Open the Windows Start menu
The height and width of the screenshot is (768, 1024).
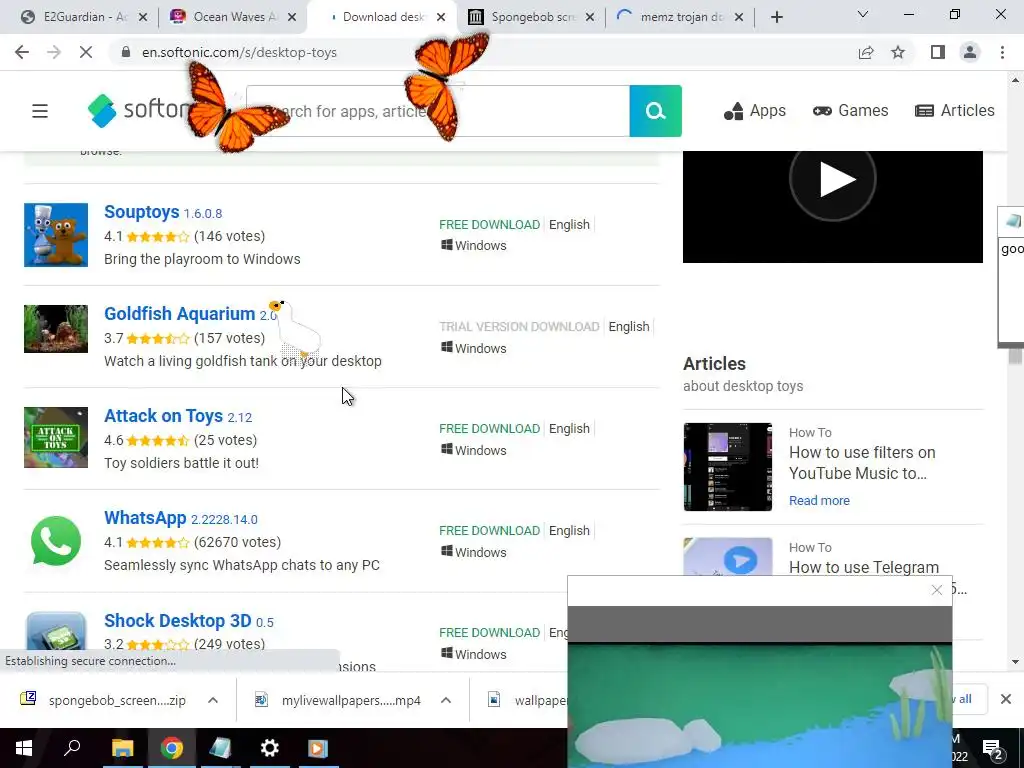coord(24,748)
